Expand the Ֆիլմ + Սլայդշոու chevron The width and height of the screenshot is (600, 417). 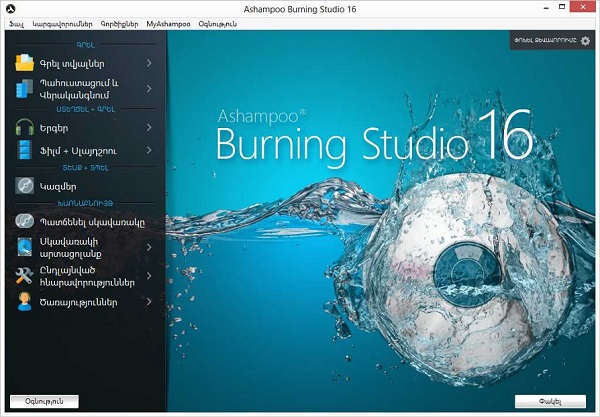[x=149, y=150]
